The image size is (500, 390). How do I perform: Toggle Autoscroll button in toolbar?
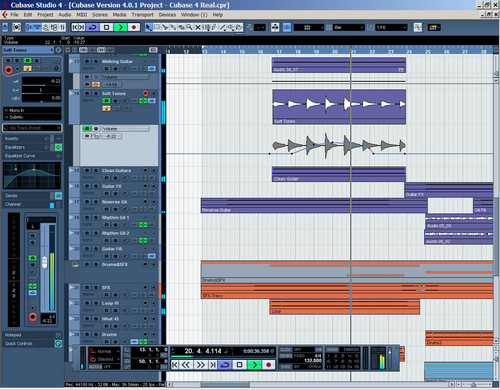pos(275,27)
